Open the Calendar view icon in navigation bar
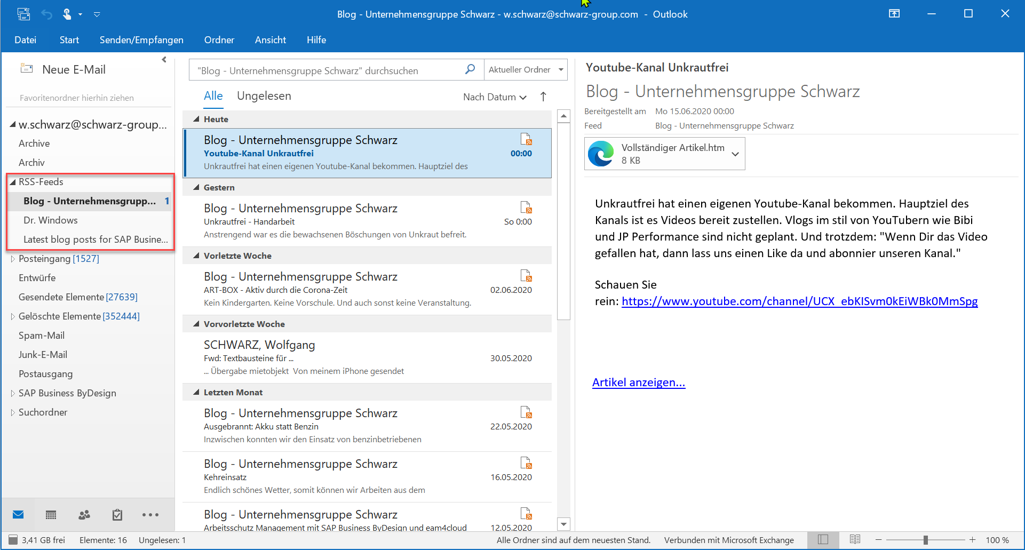The height and width of the screenshot is (550, 1025). 51,515
